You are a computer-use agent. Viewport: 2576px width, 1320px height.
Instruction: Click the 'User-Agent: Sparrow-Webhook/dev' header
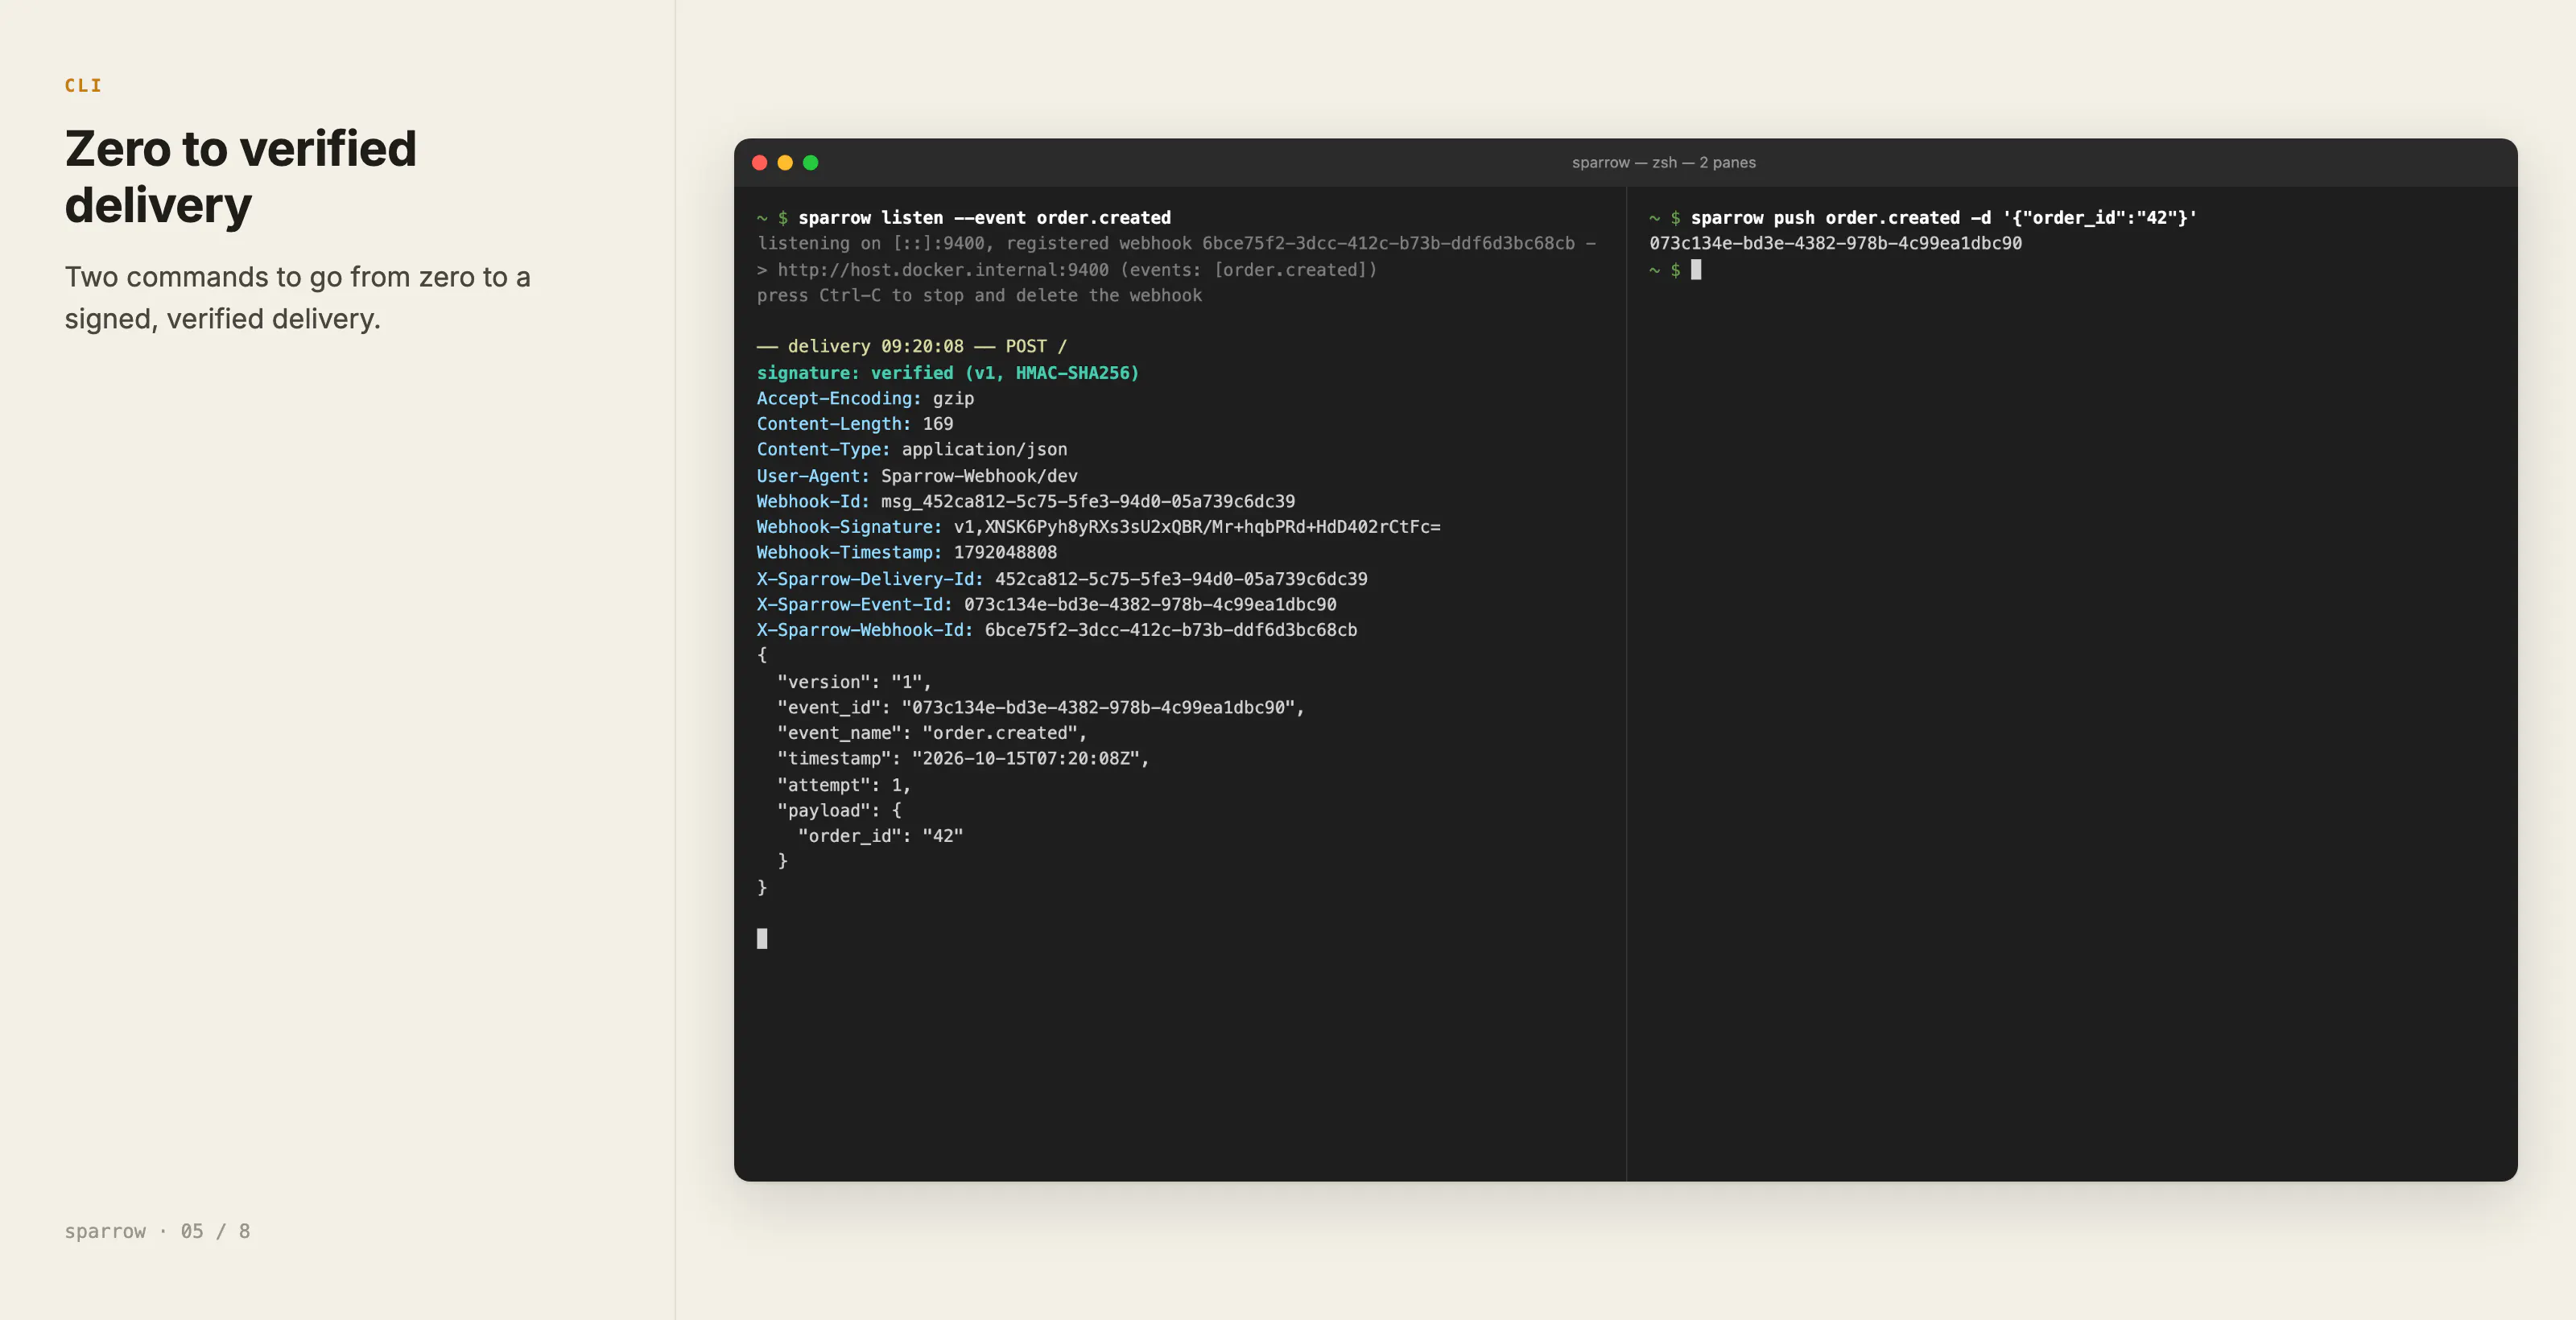pos(917,476)
